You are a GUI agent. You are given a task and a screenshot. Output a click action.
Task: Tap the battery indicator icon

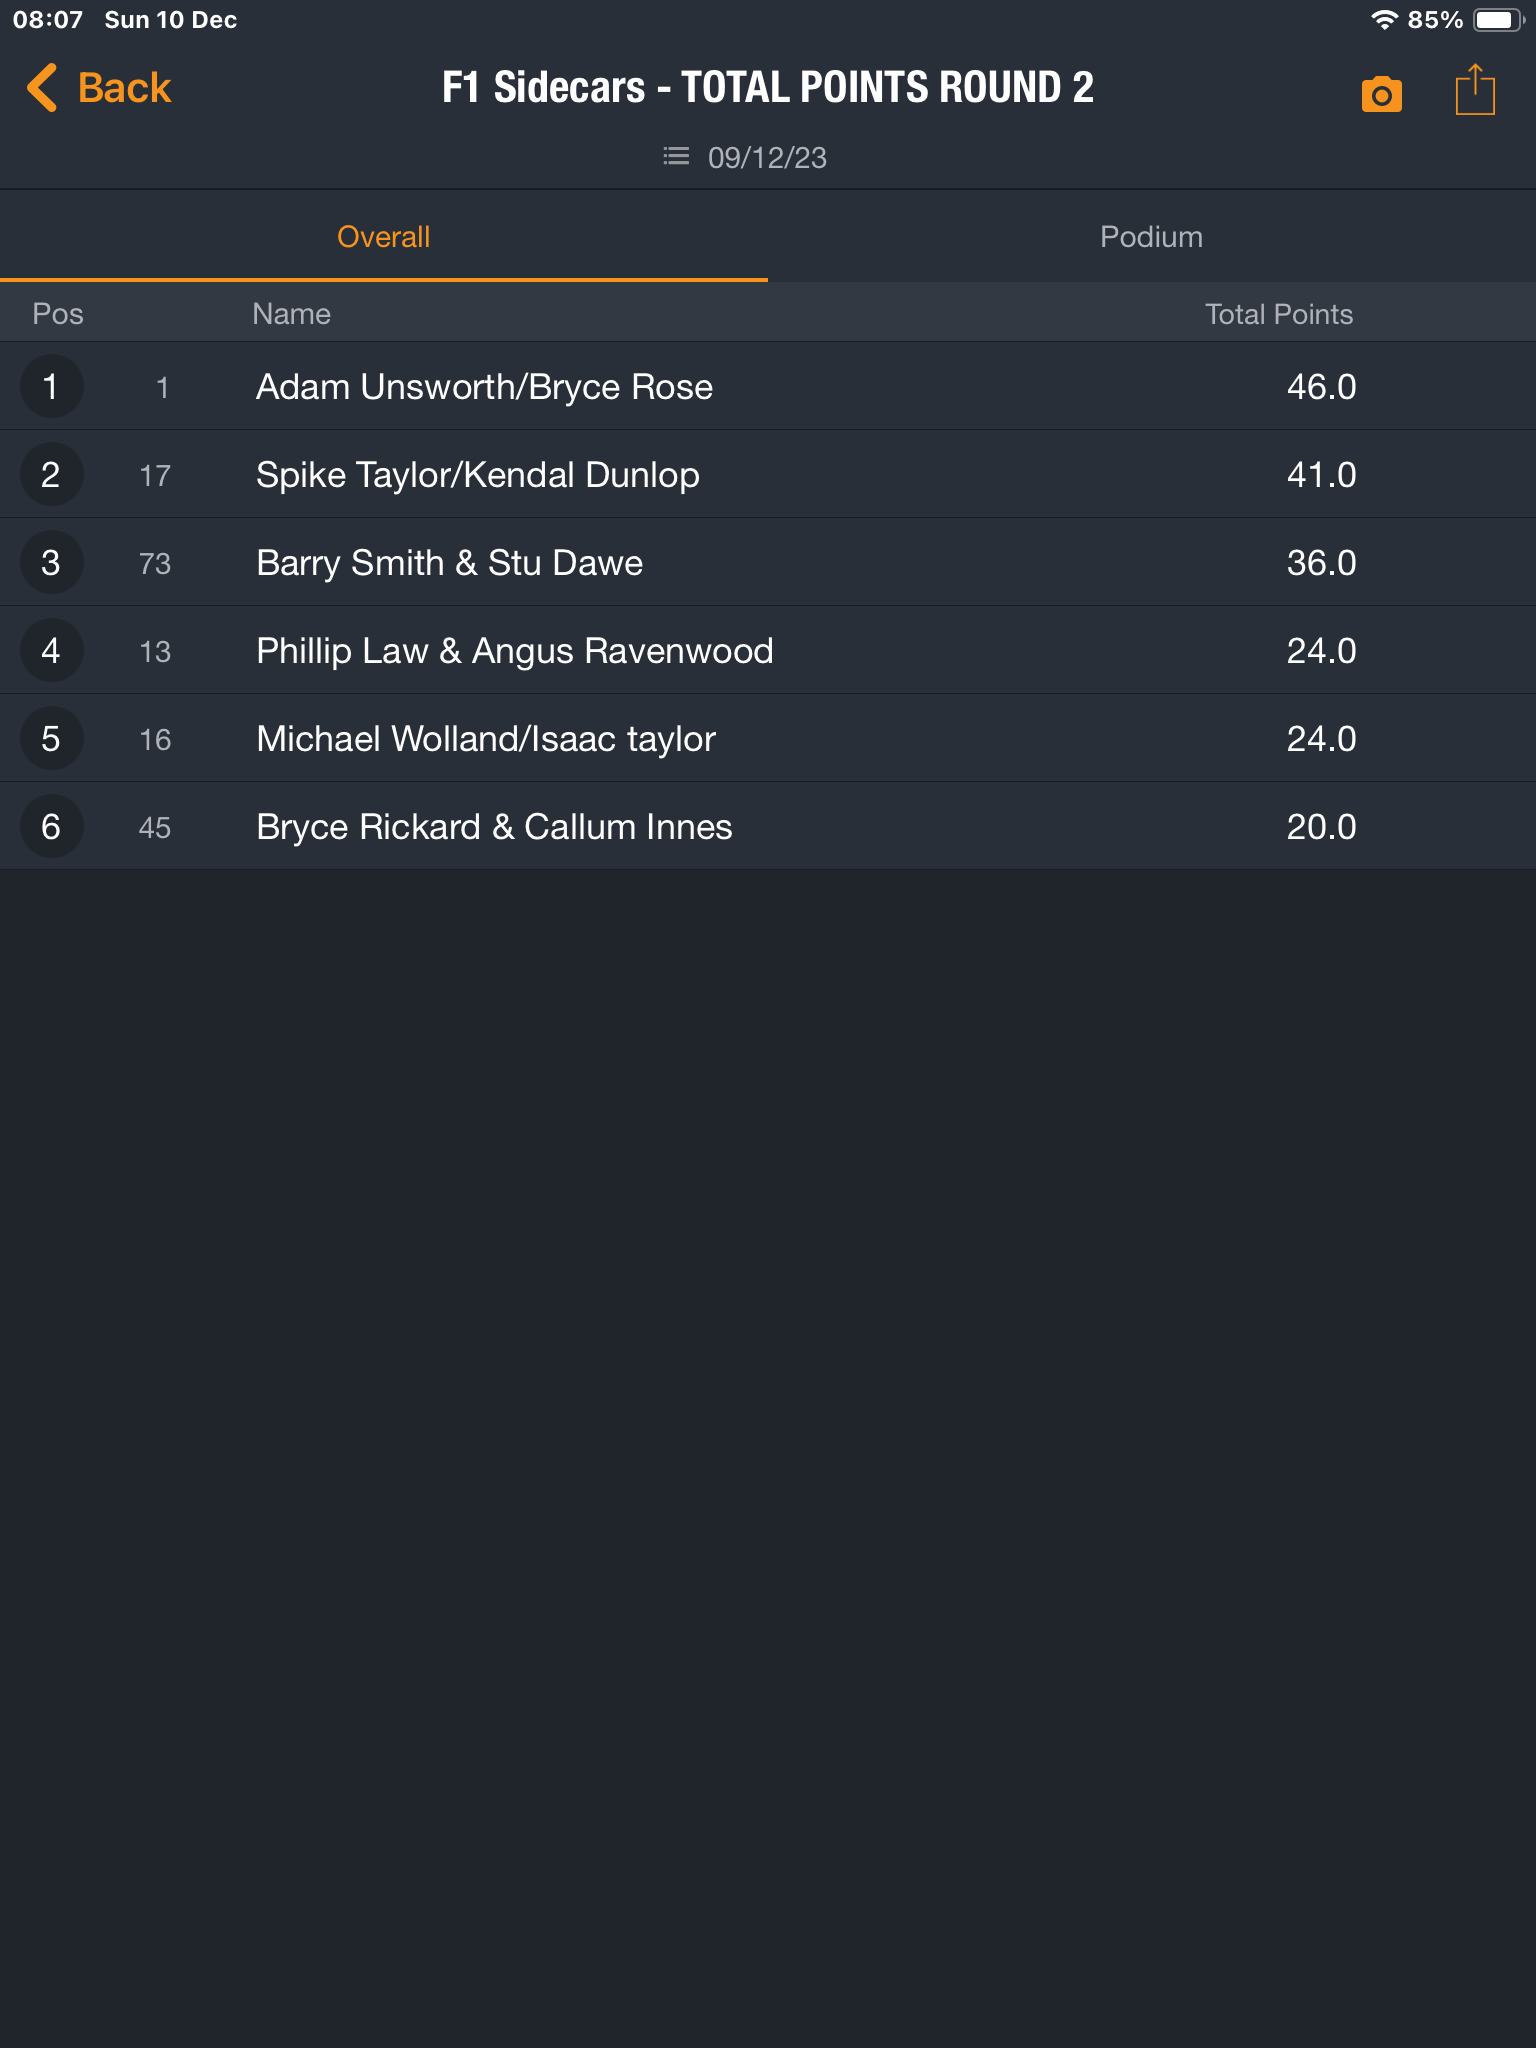pyautogui.click(x=1498, y=20)
